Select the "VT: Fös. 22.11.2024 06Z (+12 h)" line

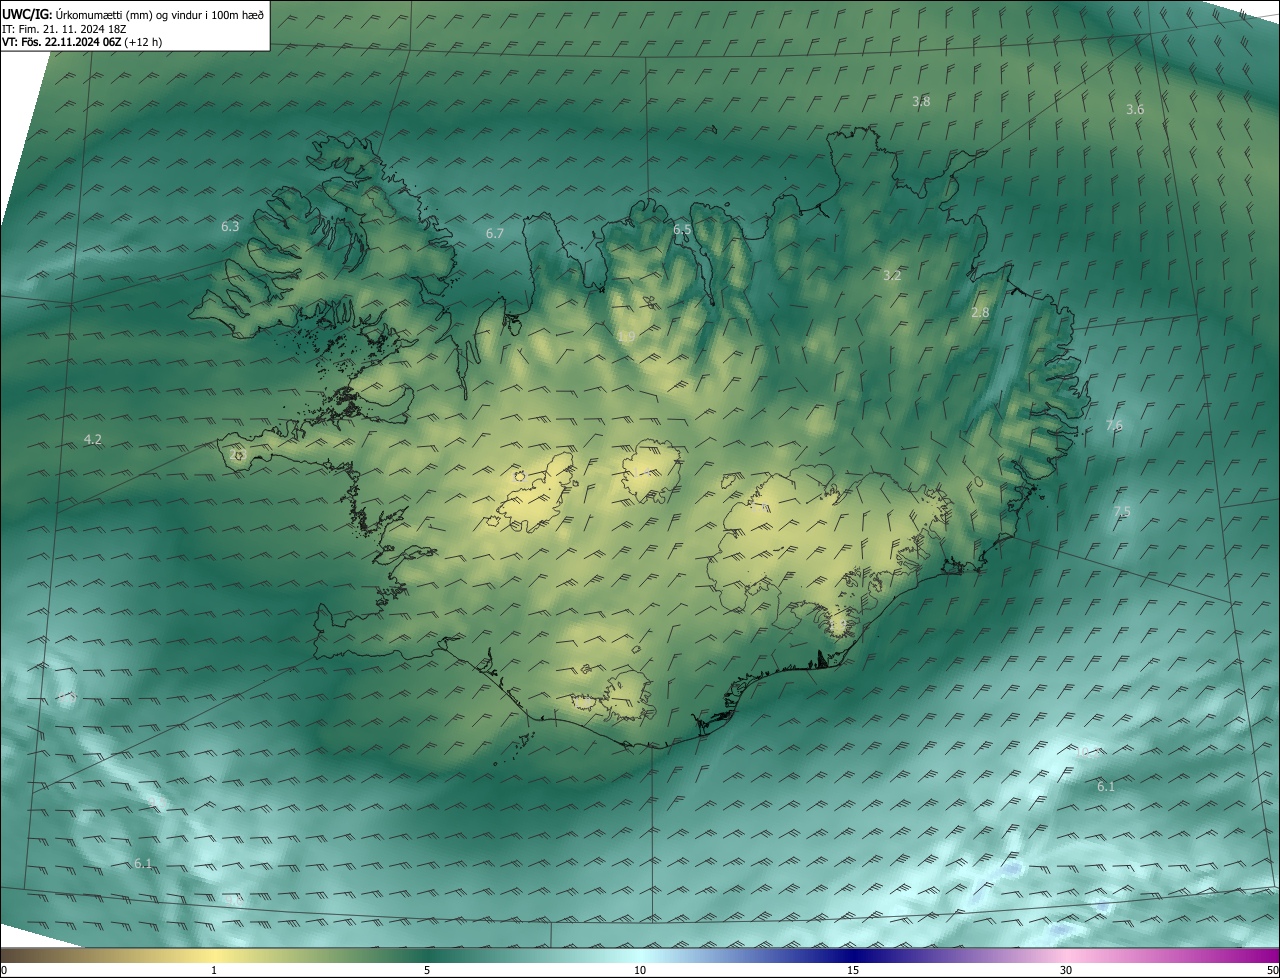(82, 42)
